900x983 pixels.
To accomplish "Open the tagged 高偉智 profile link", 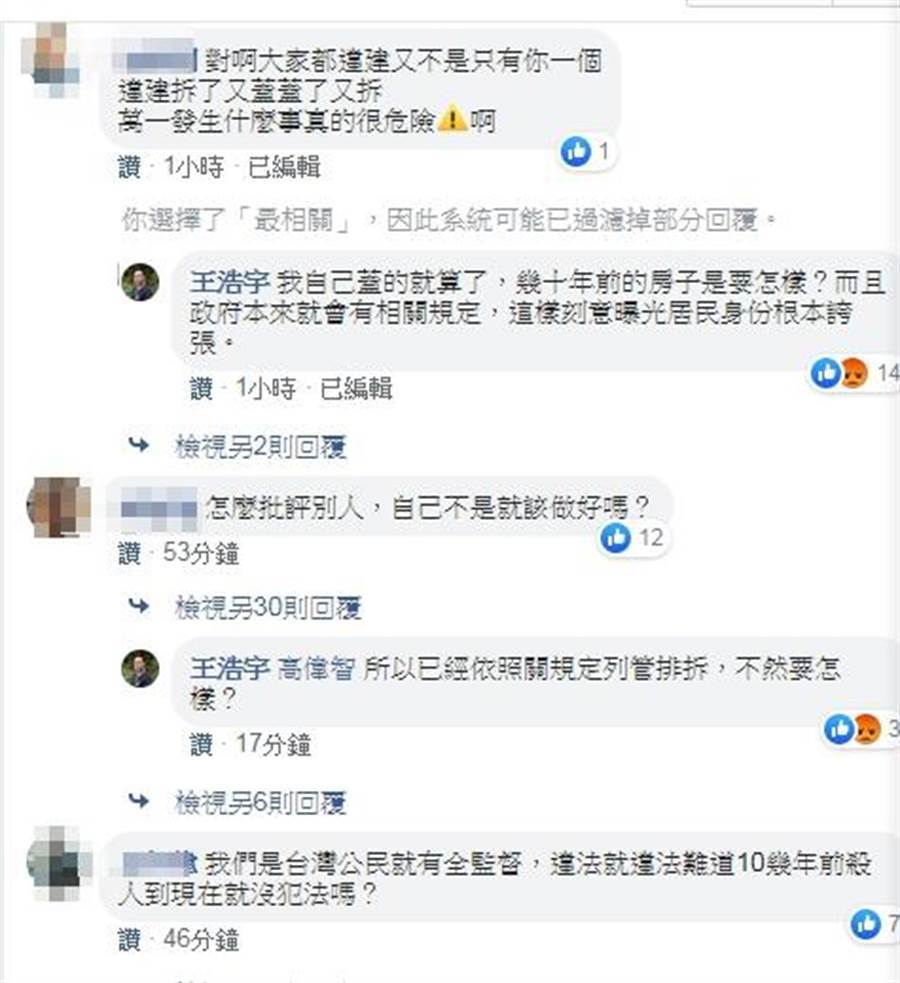I will click(316, 669).
